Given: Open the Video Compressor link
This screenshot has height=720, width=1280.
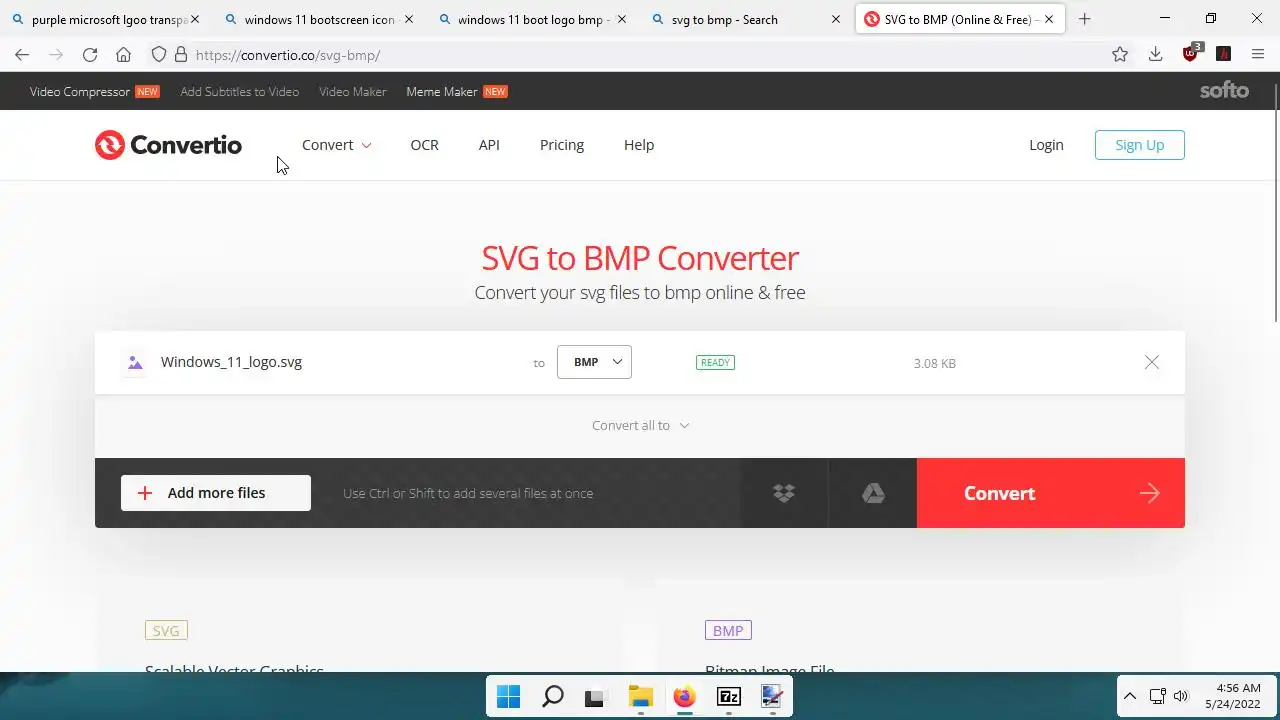Looking at the screenshot, I should point(94,92).
